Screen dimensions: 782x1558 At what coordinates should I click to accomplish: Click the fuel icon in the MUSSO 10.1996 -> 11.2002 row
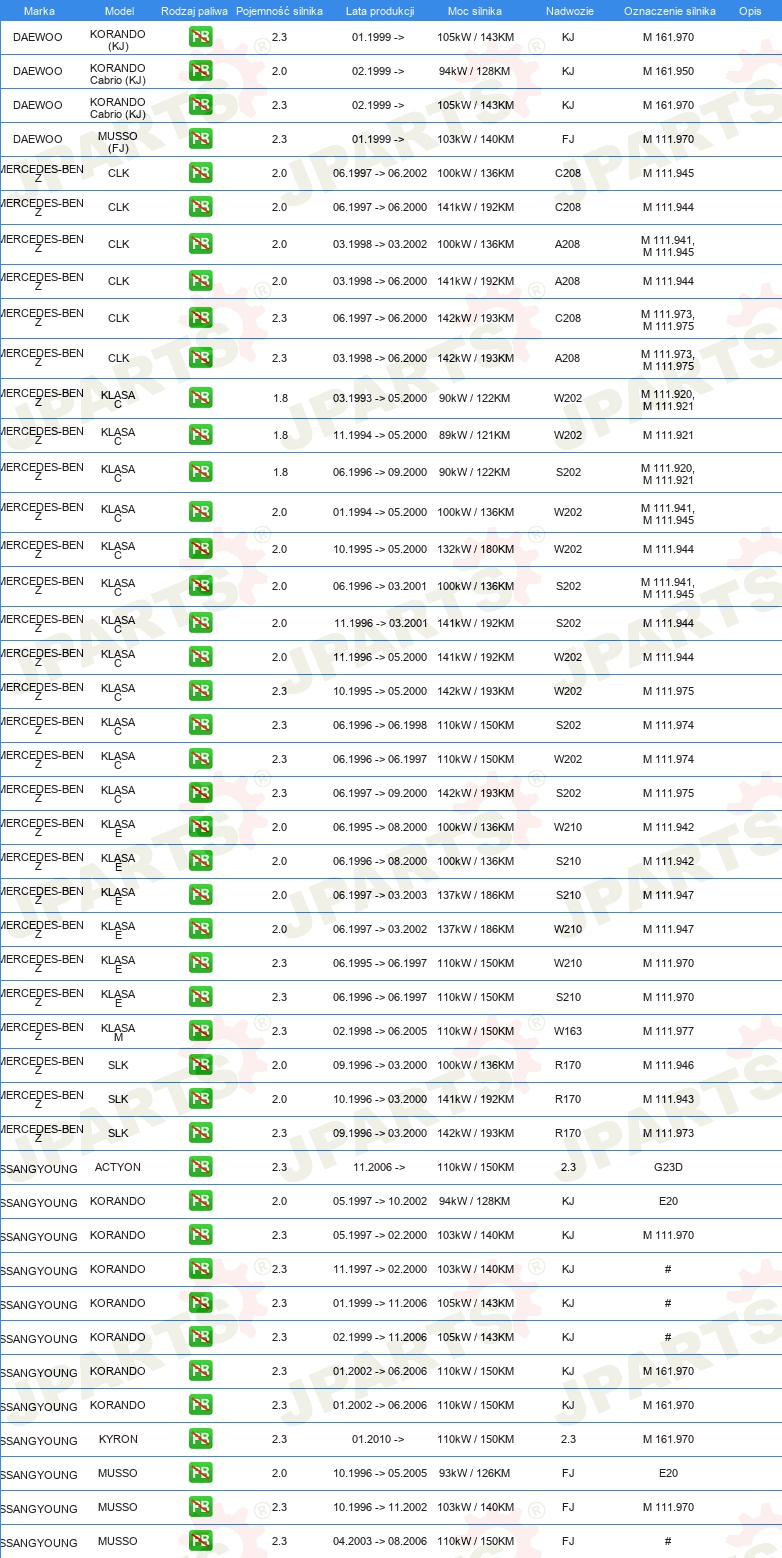coord(201,1507)
